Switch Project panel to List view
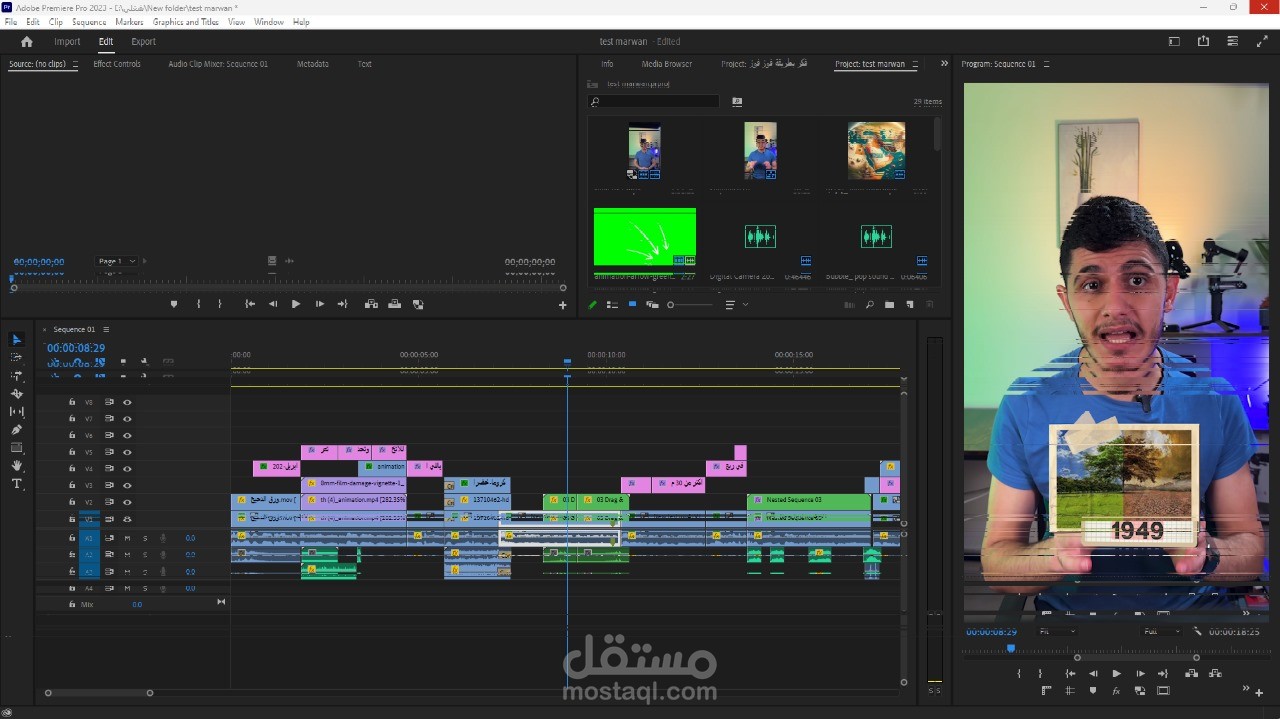The image size is (1280, 719). (x=612, y=305)
